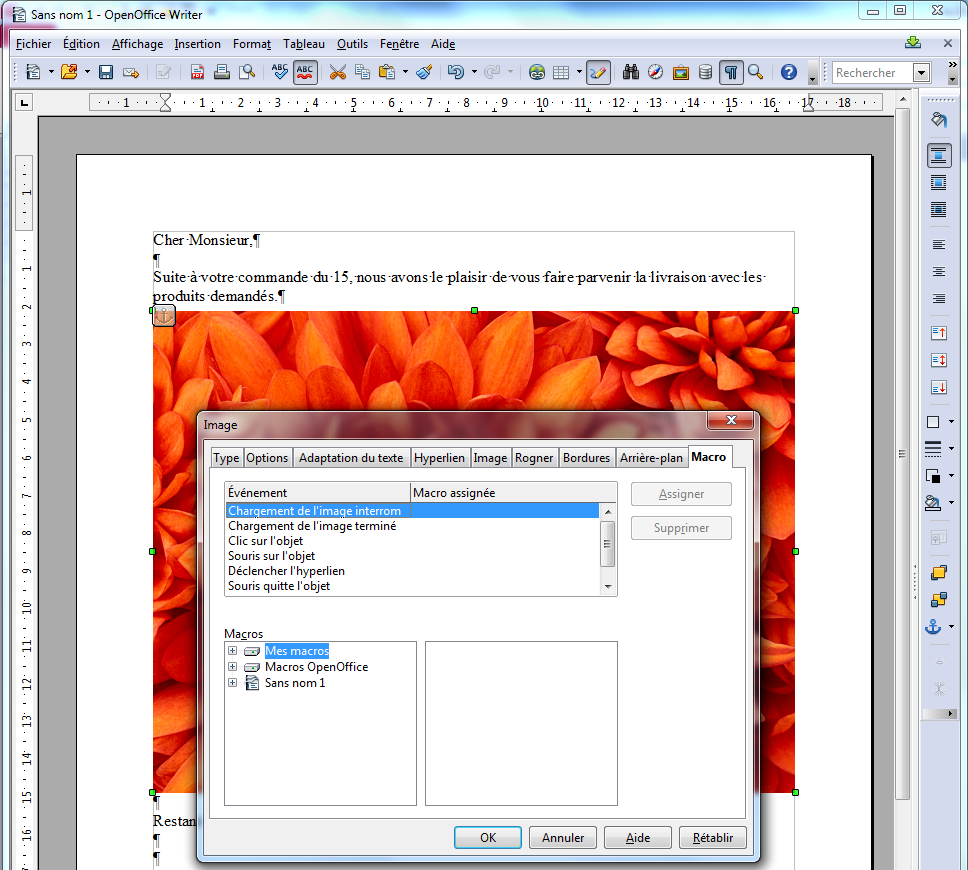Click the Zoom magnifier icon
Screen dimensions: 968x870
pyautogui.click(x=756, y=72)
